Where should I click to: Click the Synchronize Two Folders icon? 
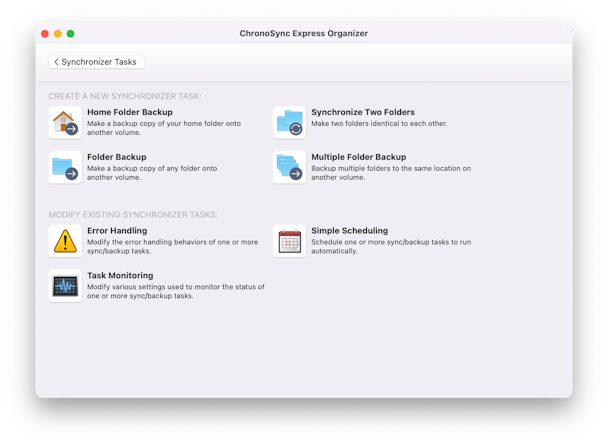pyautogui.click(x=289, y=122)
